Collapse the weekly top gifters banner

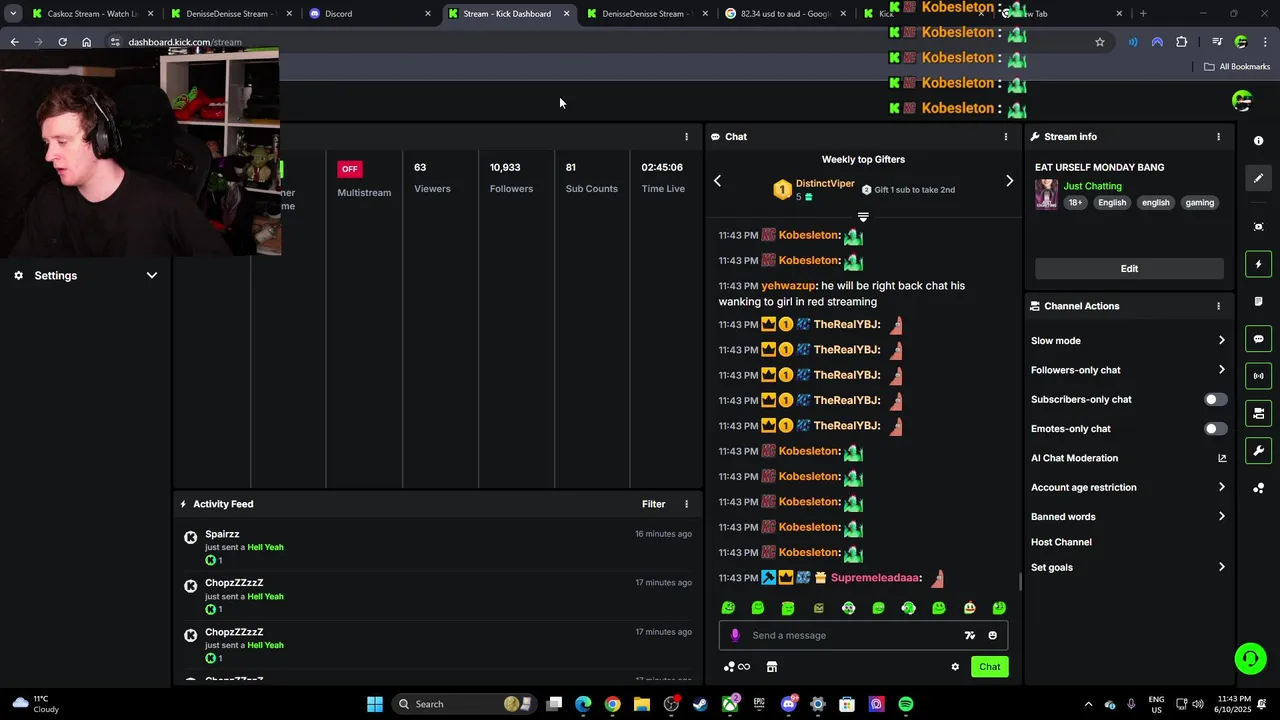tap(863, 217)
